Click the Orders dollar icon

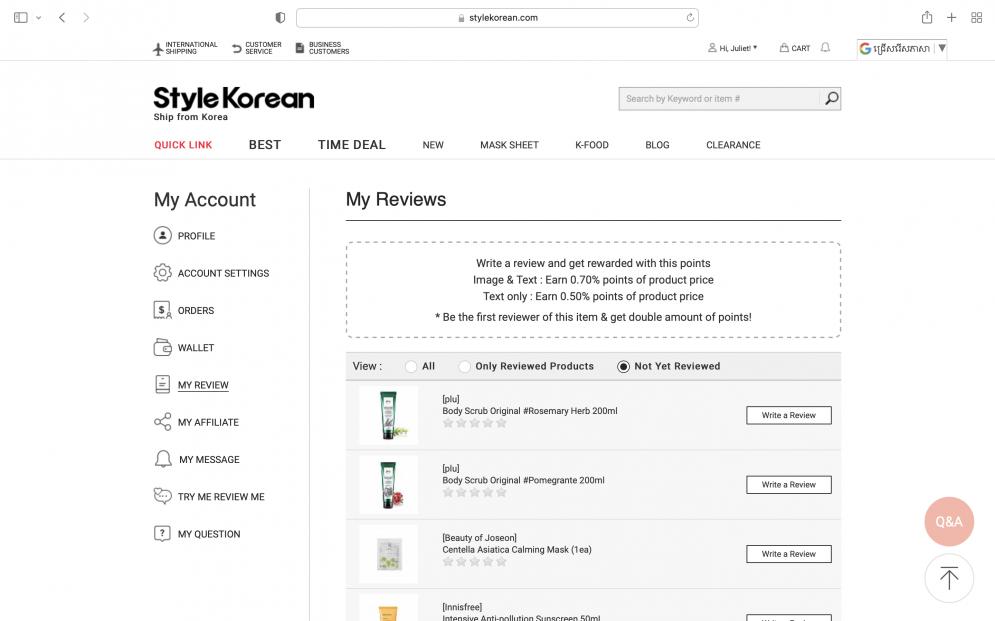[162, 310]
